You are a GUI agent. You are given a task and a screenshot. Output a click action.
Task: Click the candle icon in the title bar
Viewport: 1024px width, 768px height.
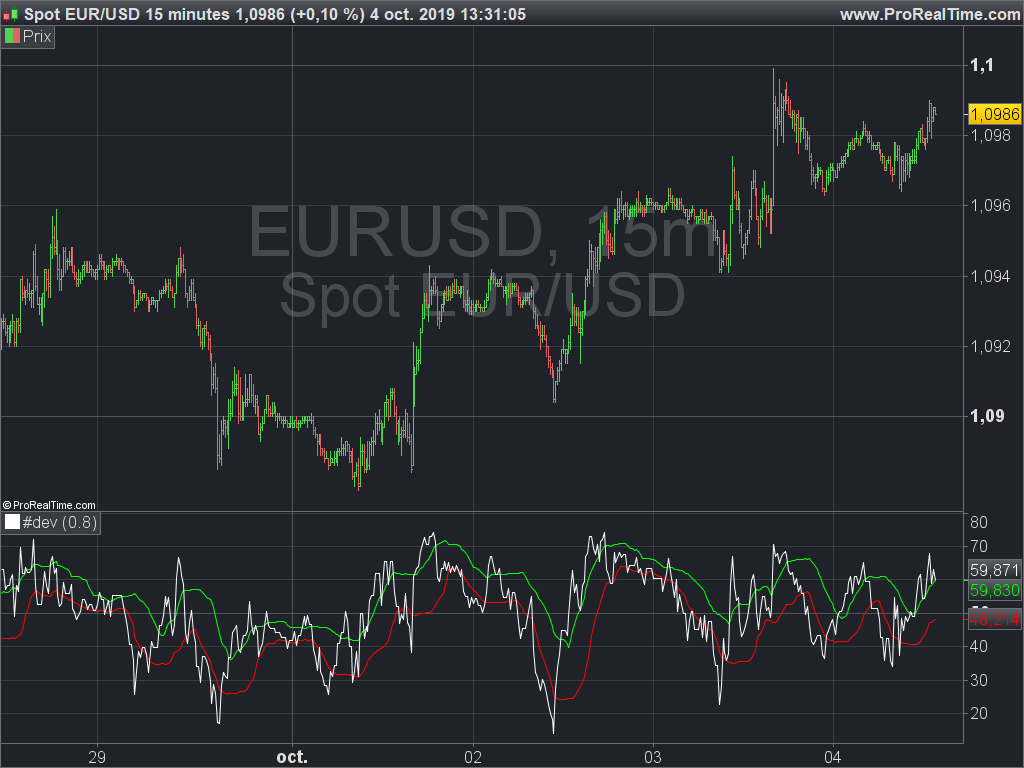[10, 14]
